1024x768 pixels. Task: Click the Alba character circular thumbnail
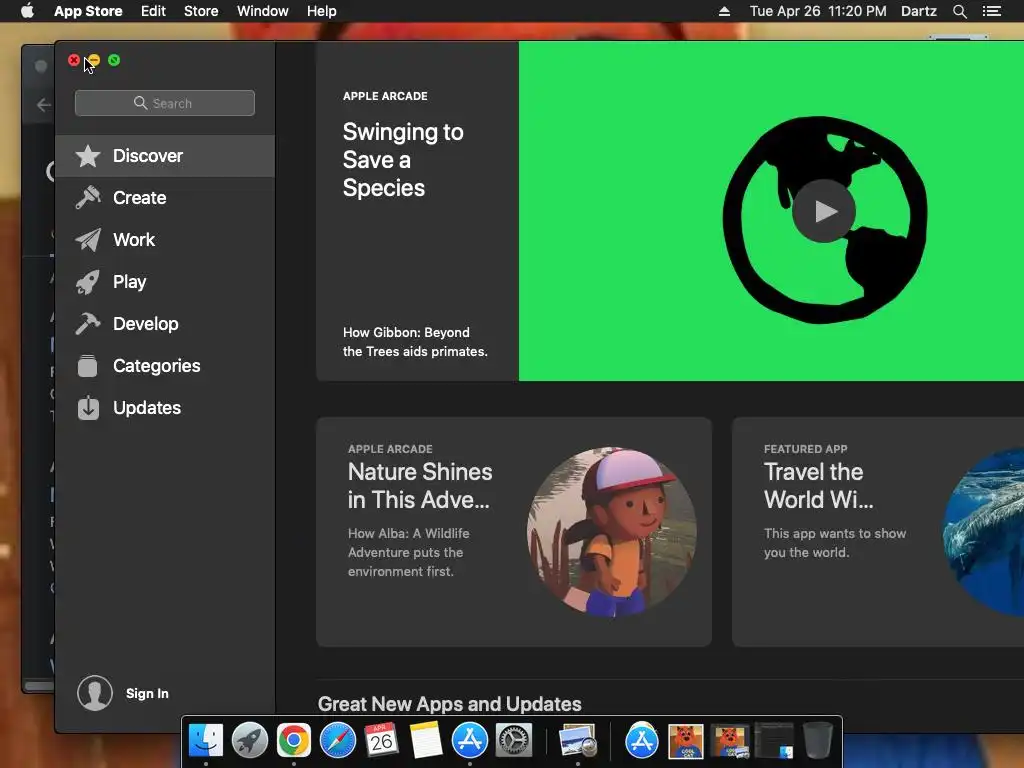coord(611,532)
